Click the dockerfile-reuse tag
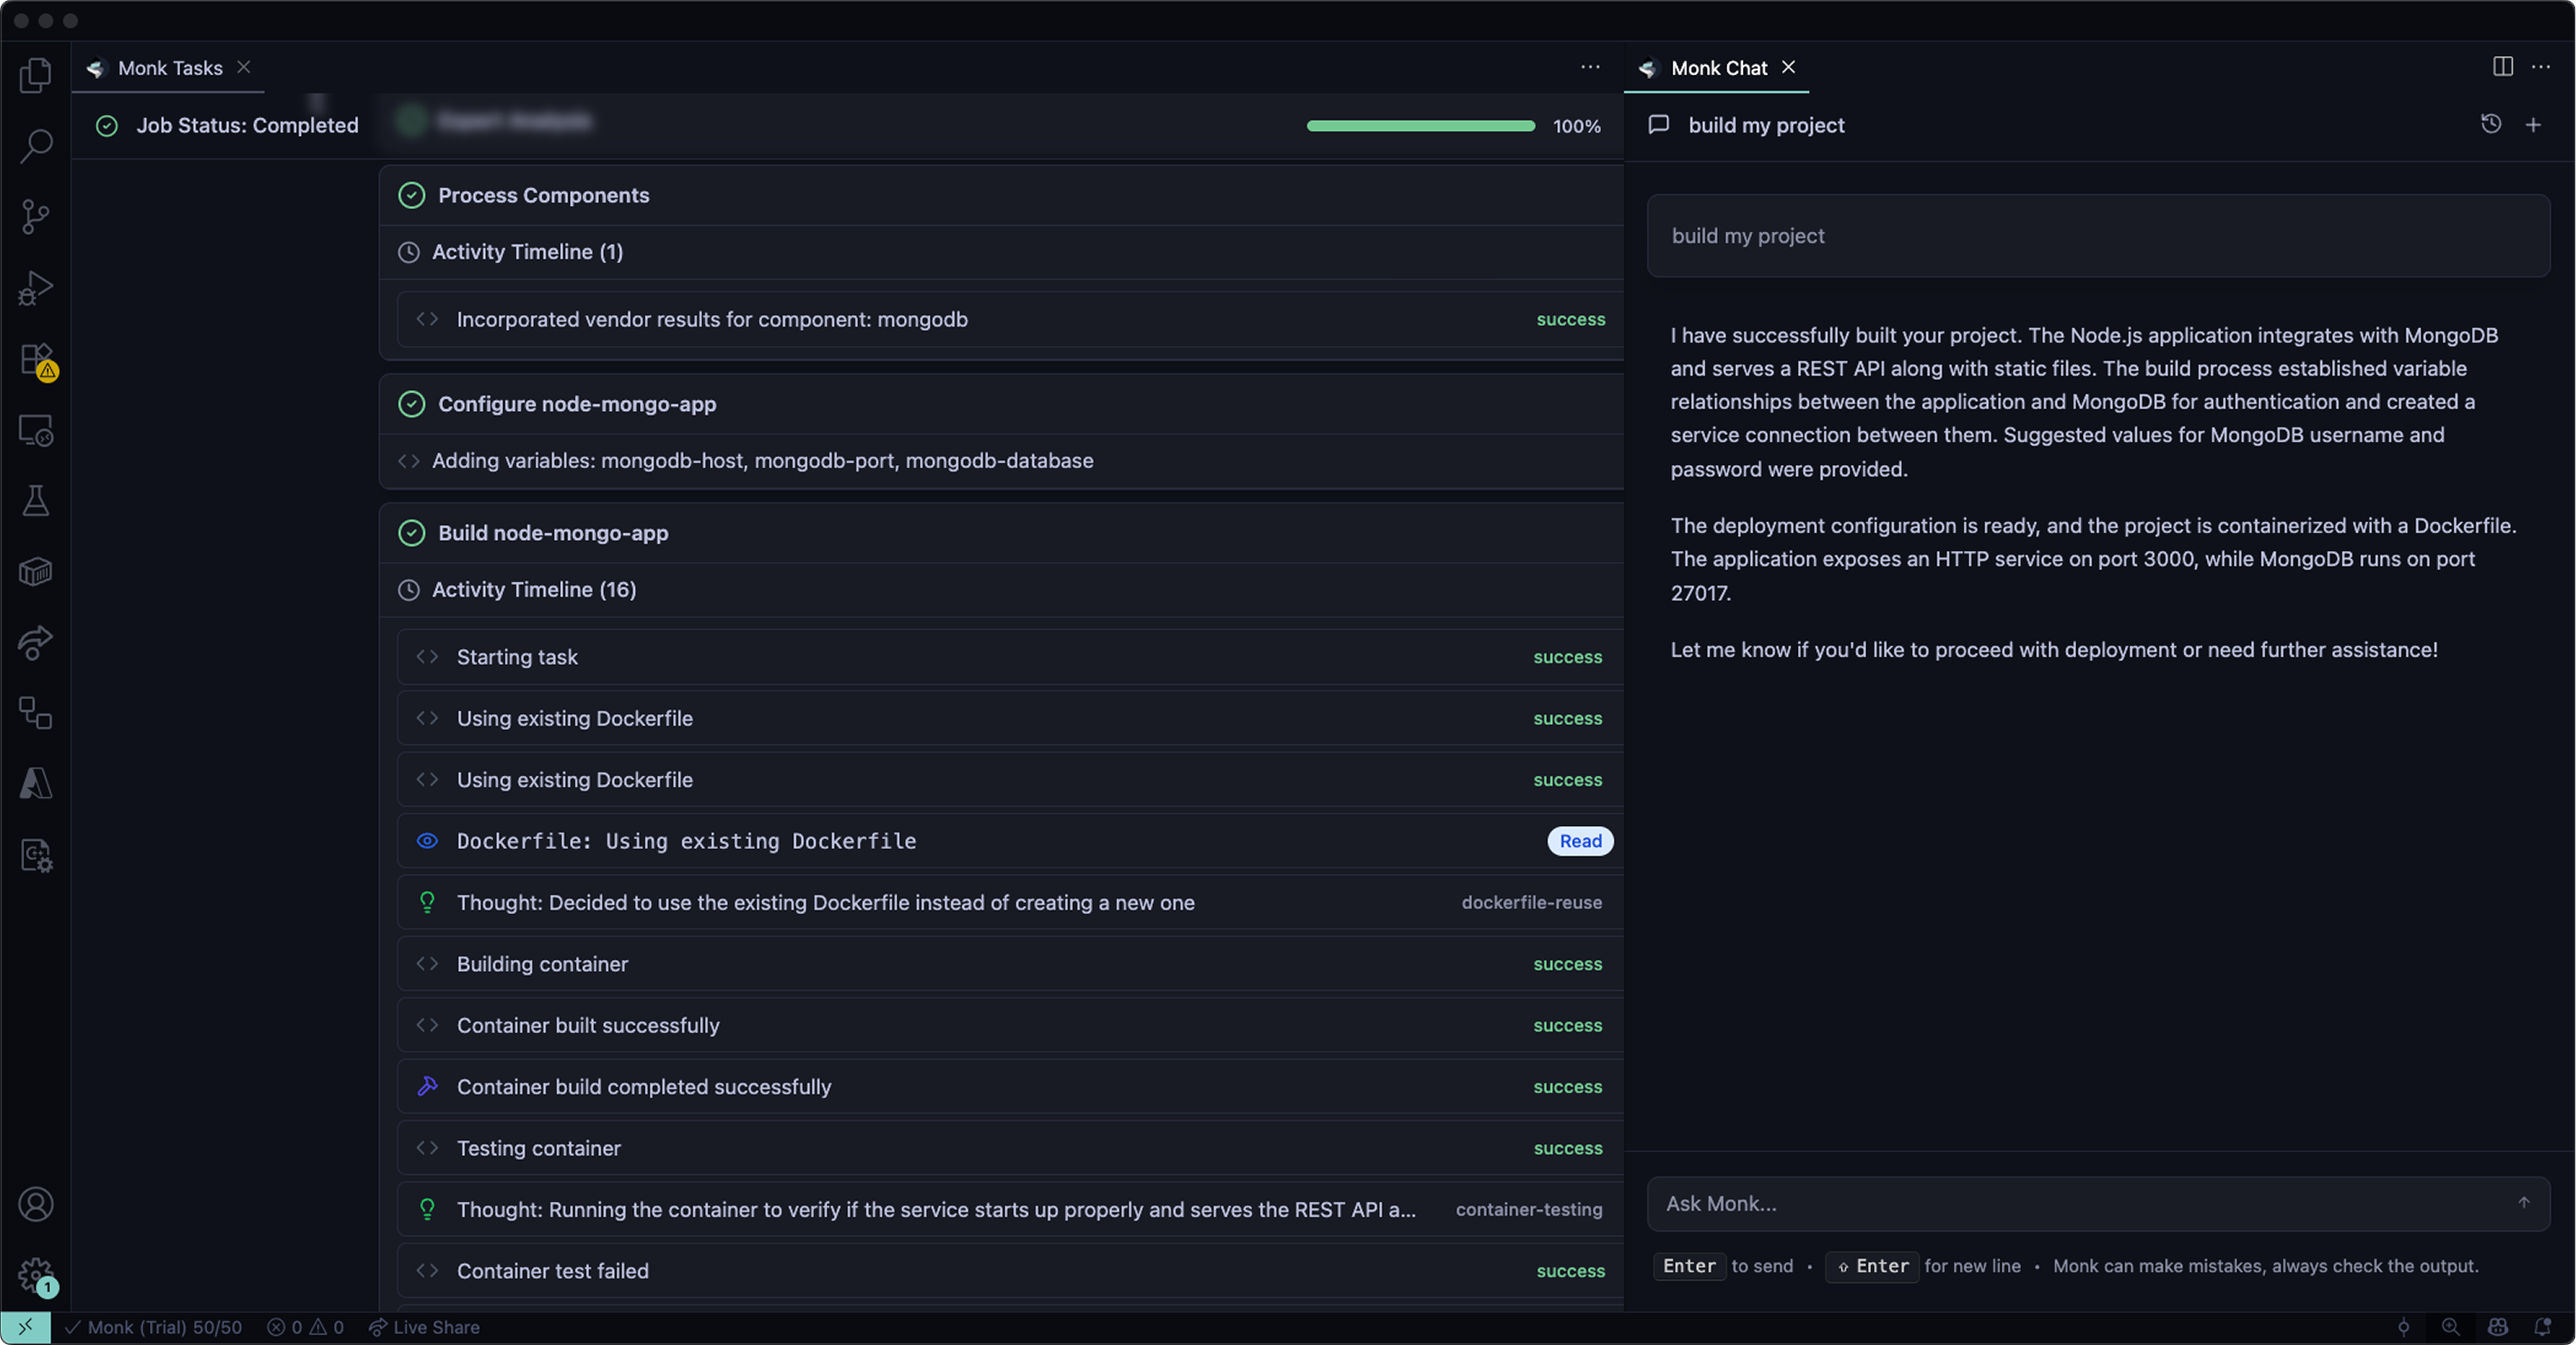2576x1345 pixels. pyautogui.click(x=1531, y=902)
